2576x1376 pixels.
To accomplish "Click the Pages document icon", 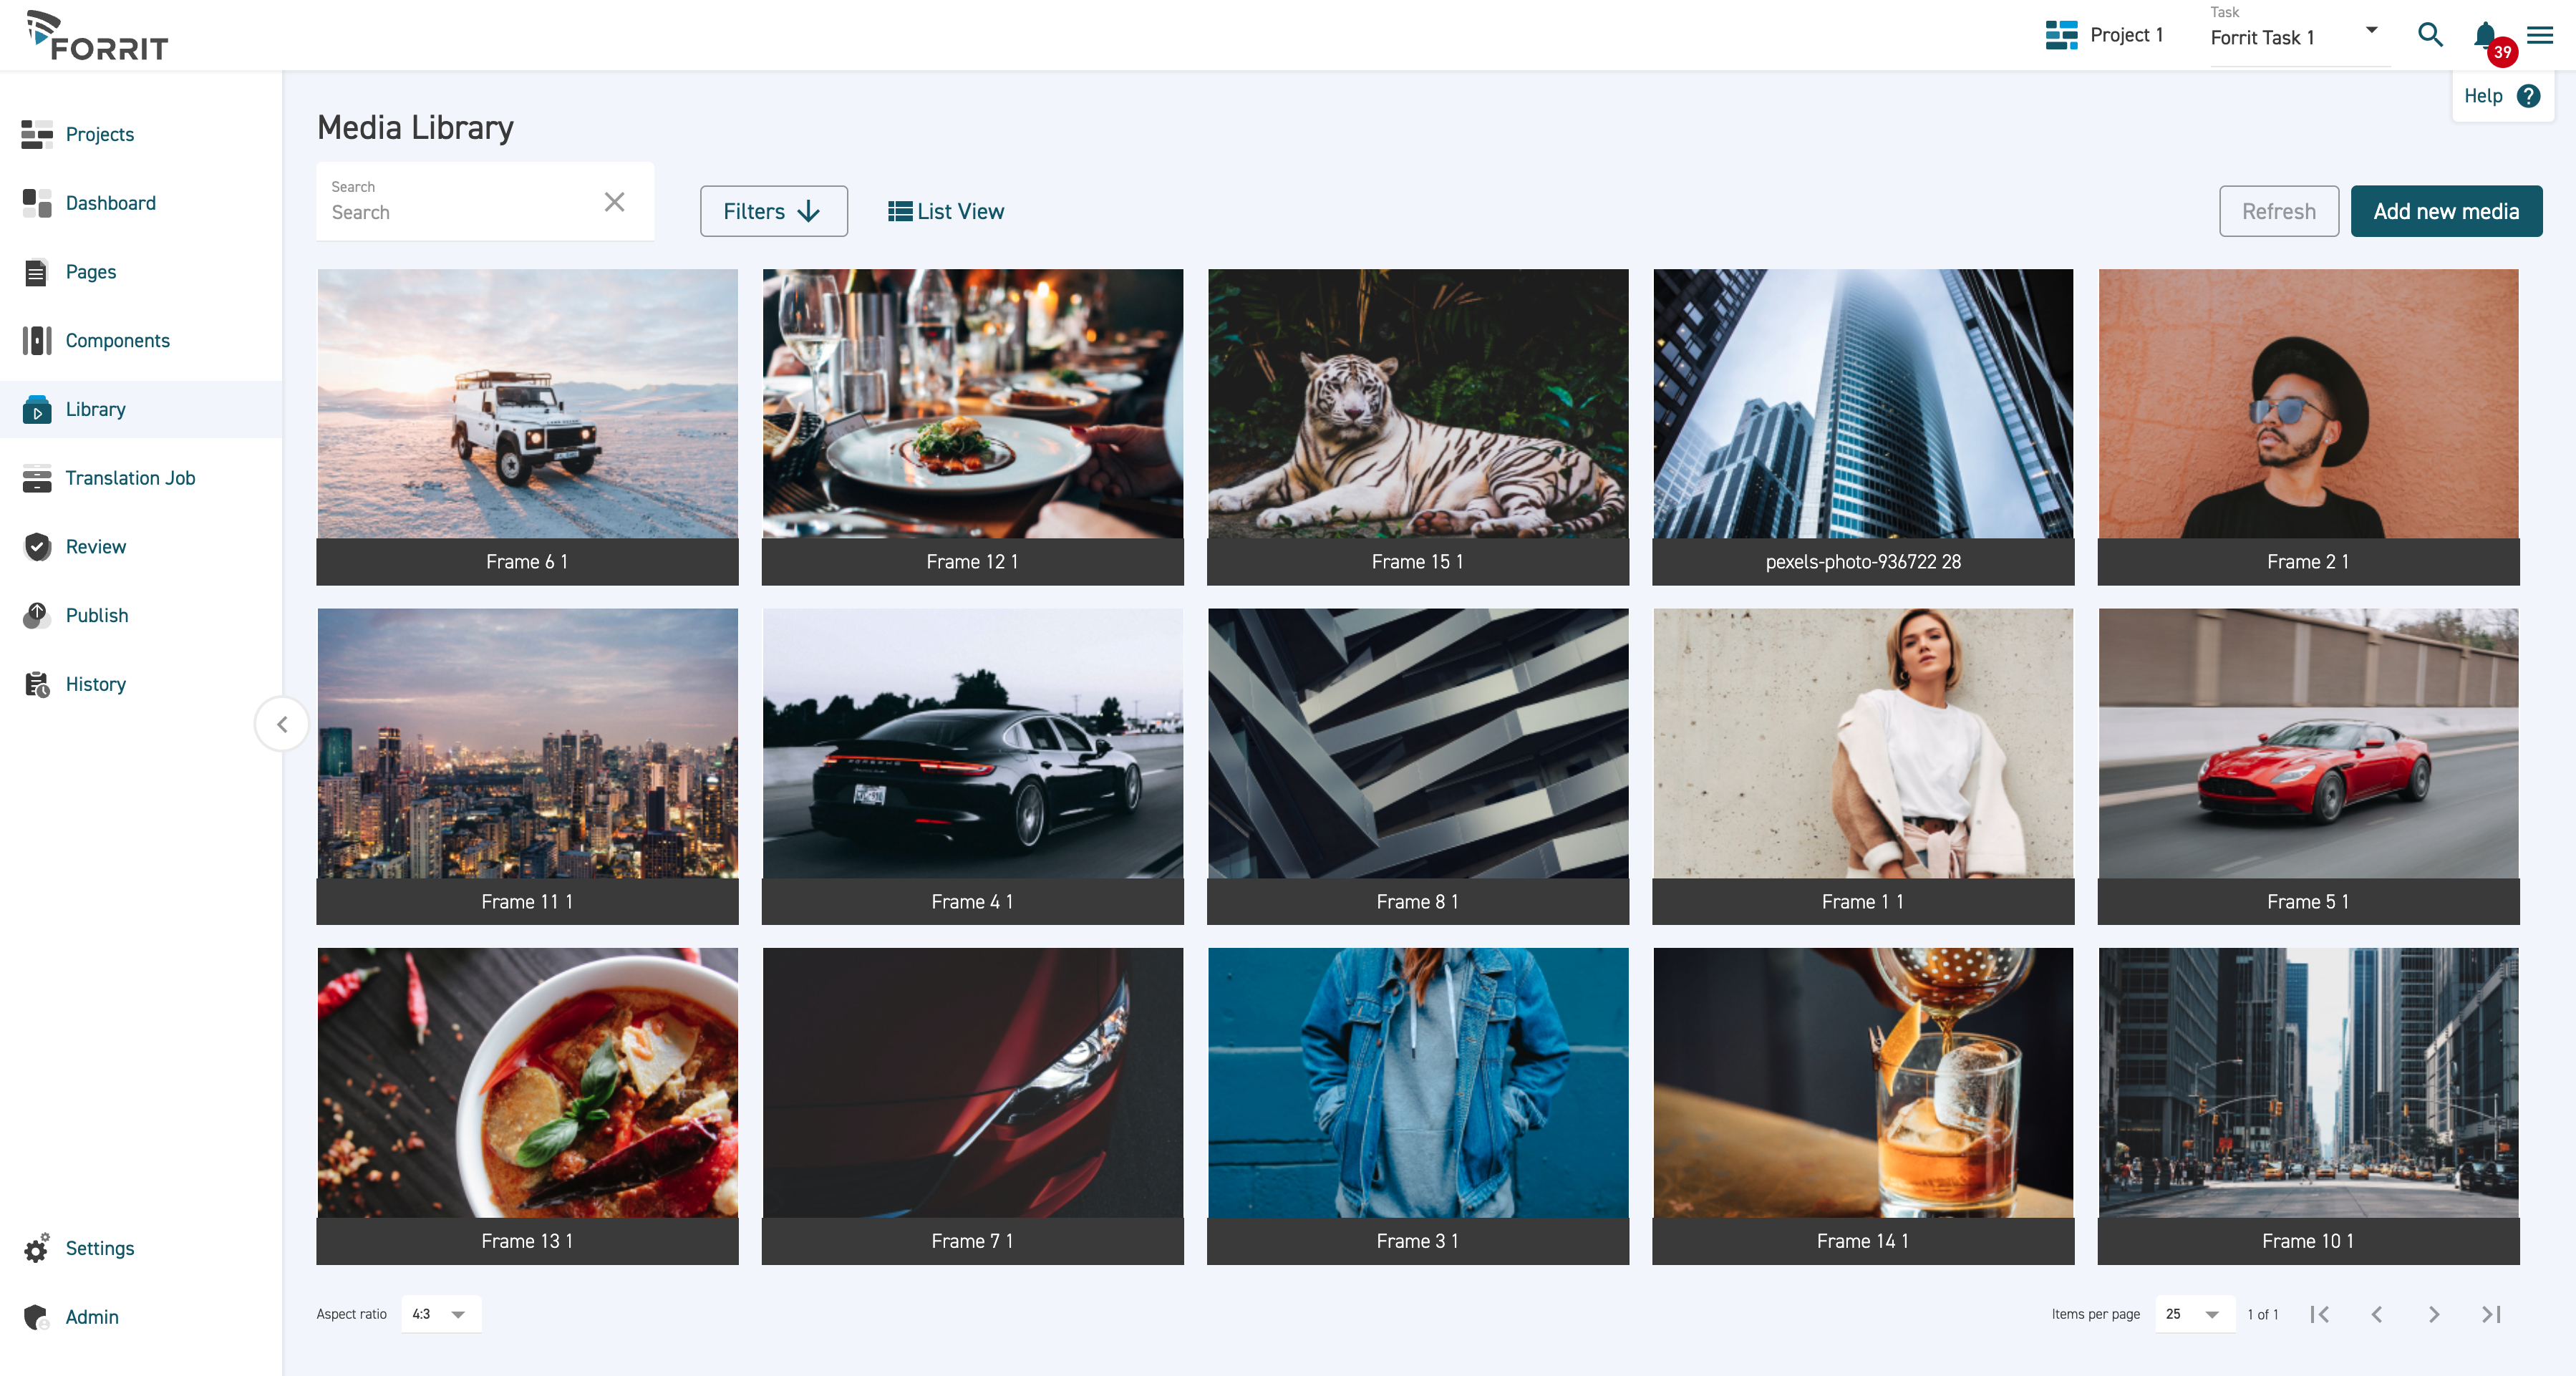I will click(37, 272).
